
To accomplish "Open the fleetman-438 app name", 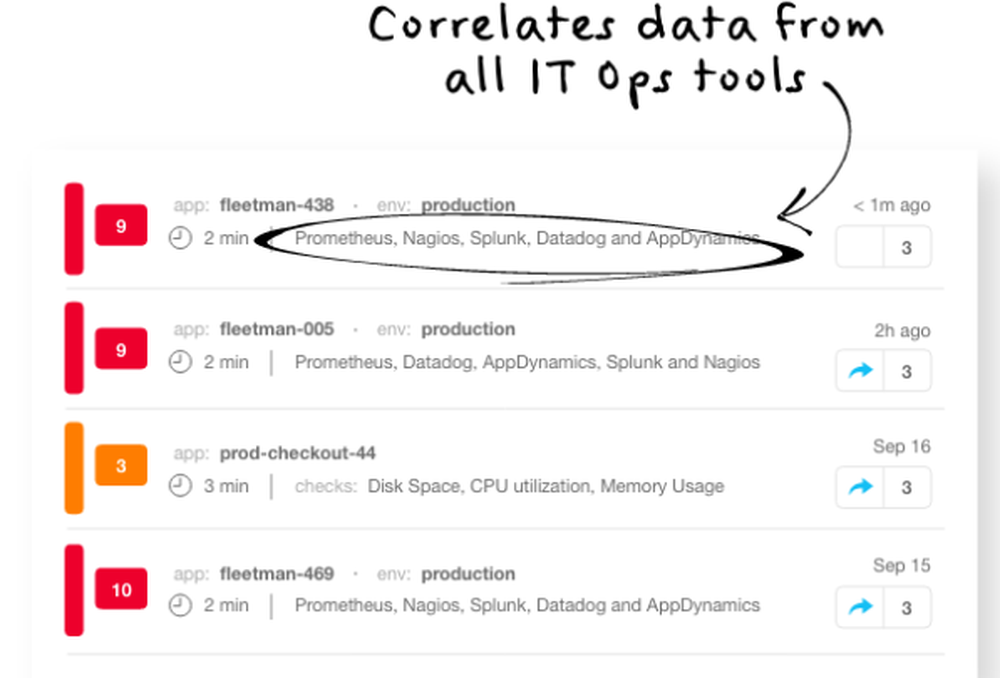I will [276, 205].
